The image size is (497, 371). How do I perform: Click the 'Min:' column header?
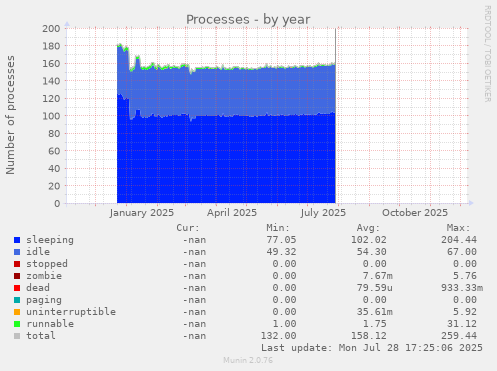point(278,228)
